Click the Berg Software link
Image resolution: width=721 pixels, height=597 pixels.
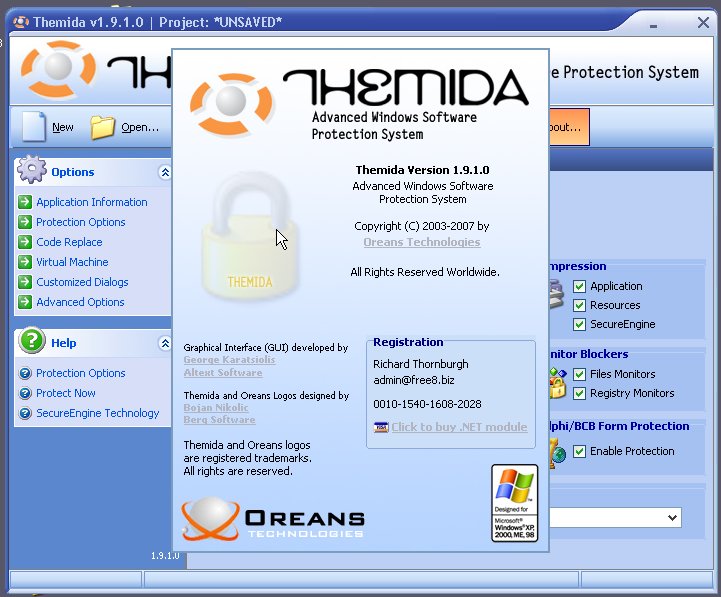click(x=219, y=420)
